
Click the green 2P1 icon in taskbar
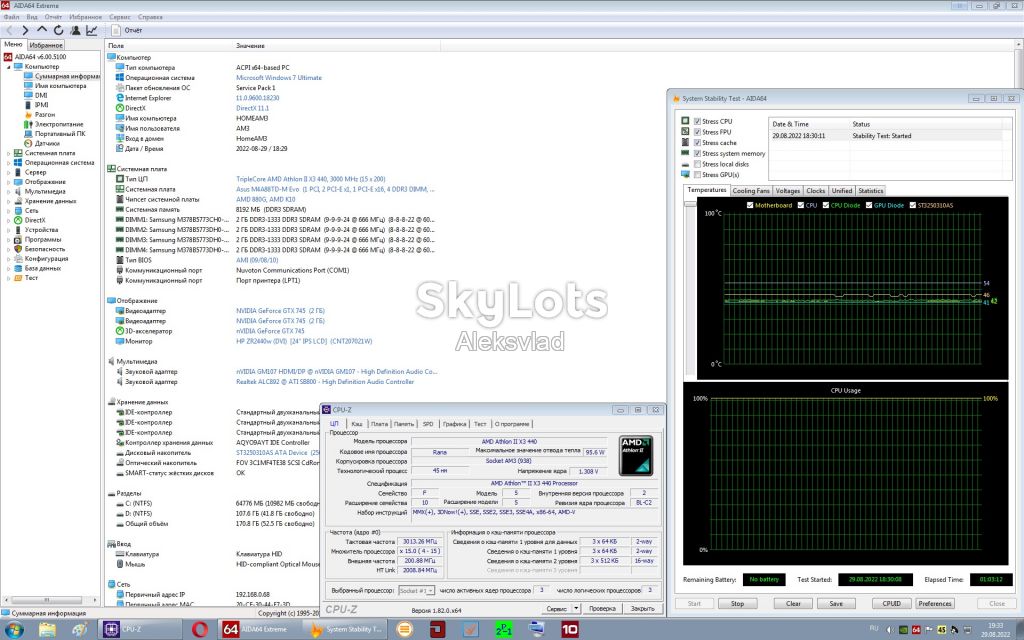pos(504,629)
